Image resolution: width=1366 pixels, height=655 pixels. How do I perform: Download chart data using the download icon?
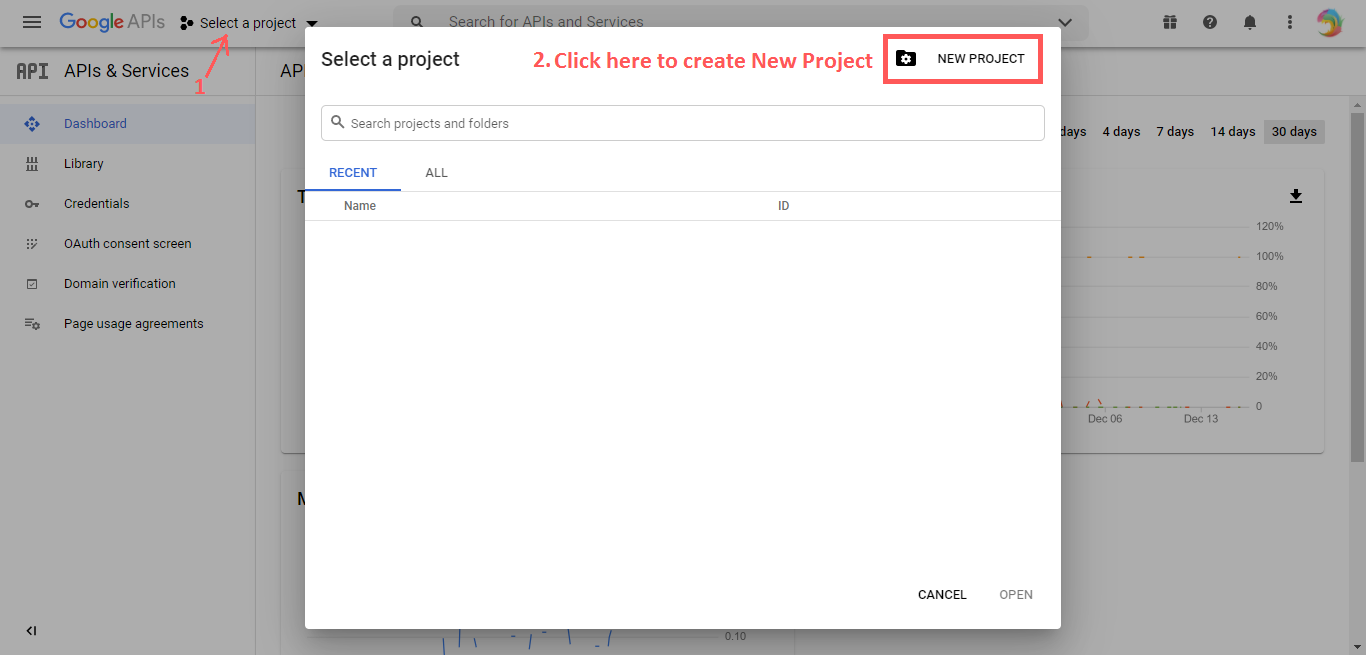[x=1296, y=196]
